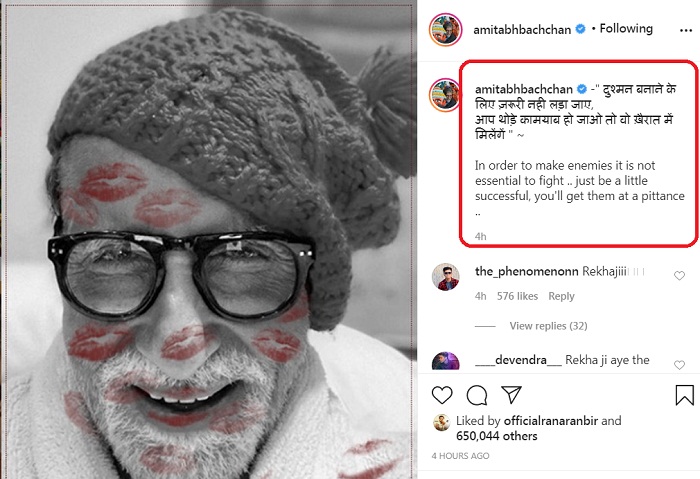Click the '4 HOURS AGO' post timestamp

point(461,456)
